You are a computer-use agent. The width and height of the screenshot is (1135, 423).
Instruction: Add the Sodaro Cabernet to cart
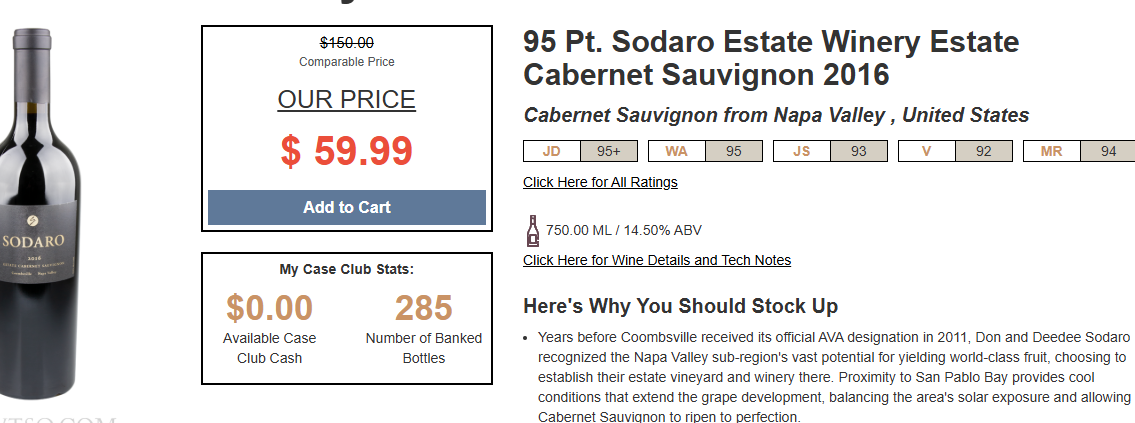347,207
